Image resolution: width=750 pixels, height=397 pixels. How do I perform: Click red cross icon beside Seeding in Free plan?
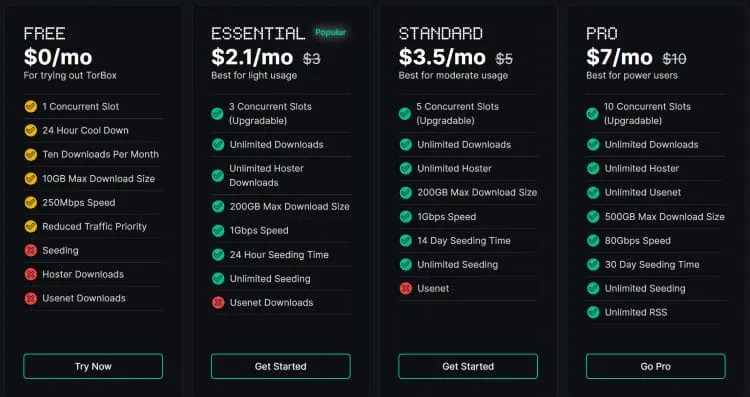pos(31,250)
